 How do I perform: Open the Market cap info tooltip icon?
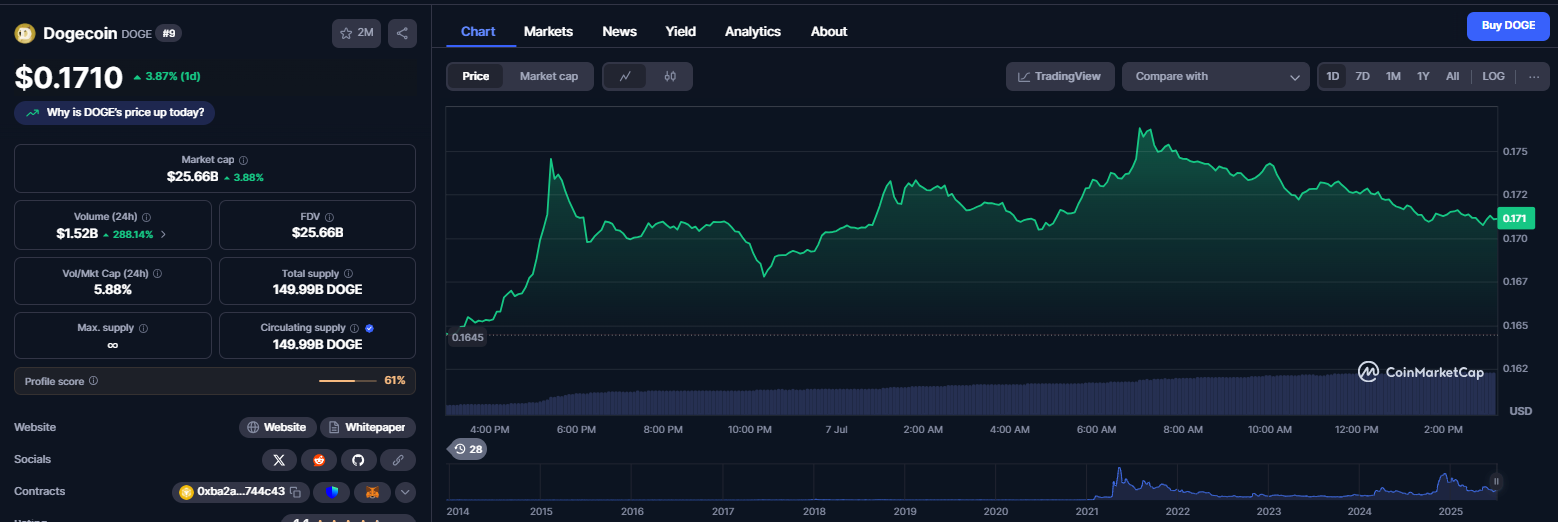(243, 160)
